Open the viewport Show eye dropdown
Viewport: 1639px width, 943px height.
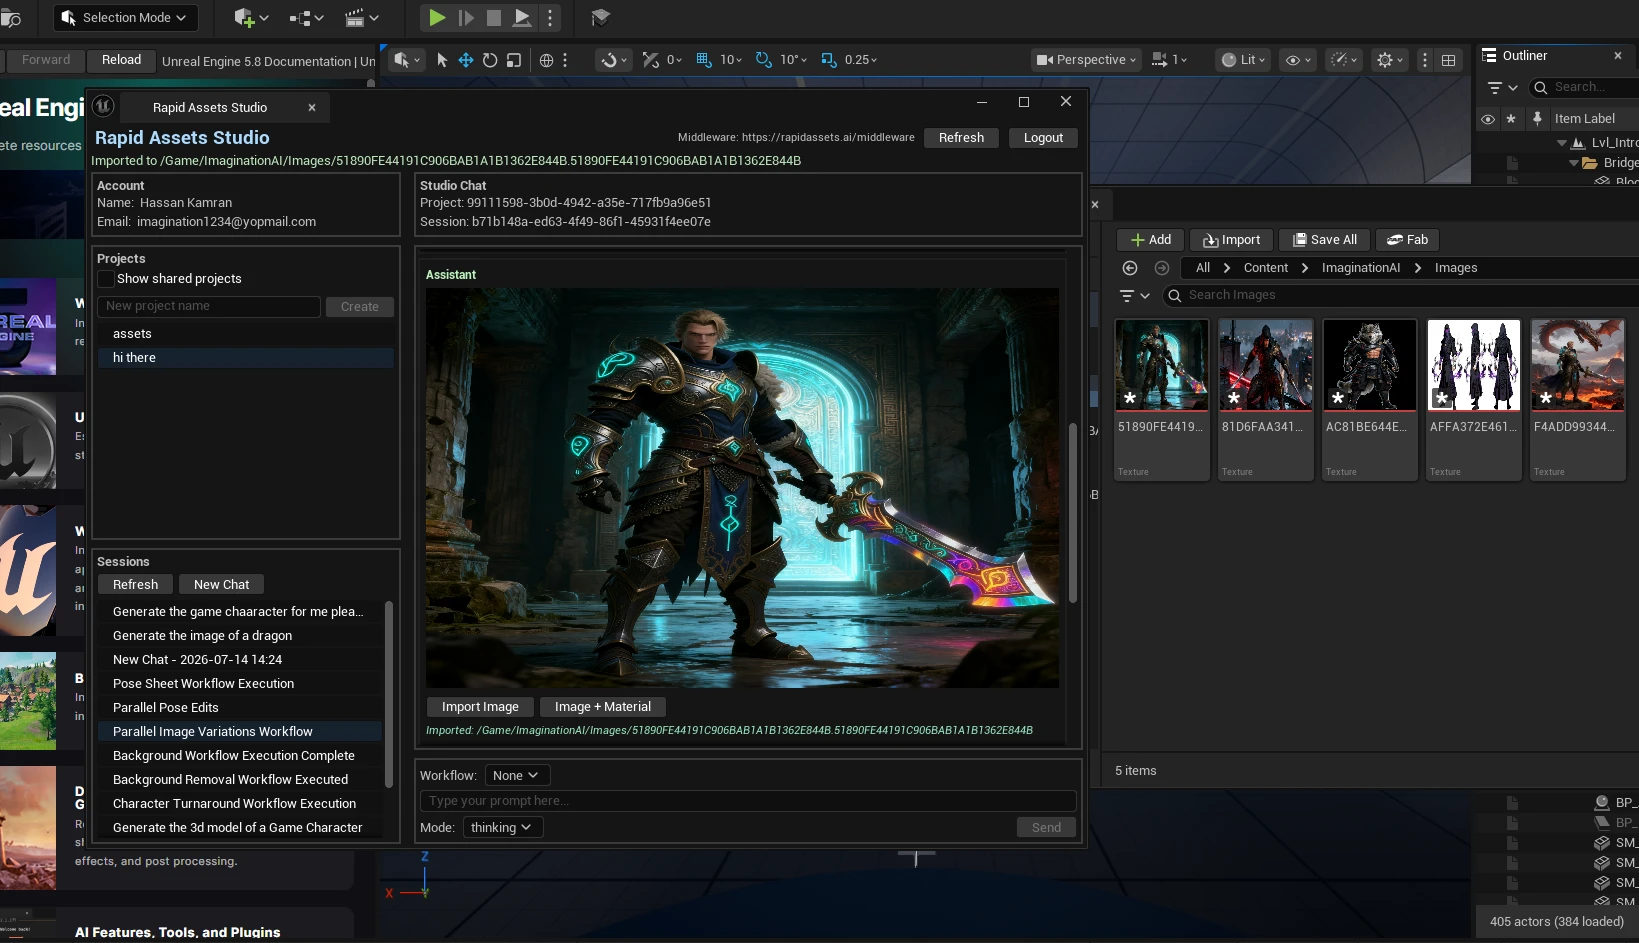coord(1298,60)
